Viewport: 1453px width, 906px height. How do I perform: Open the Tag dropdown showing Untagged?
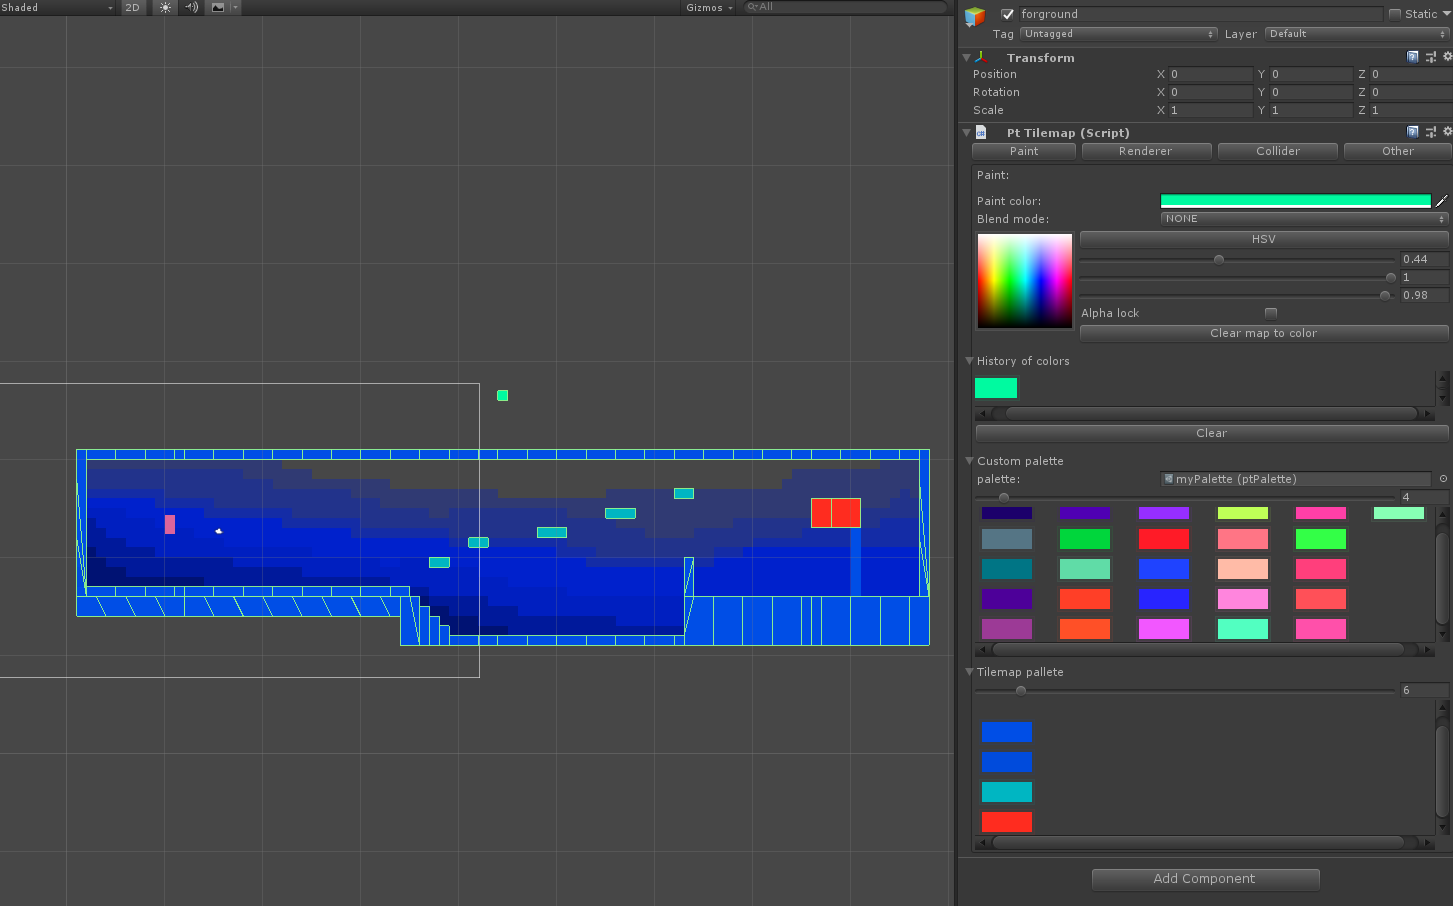pyautogui.click(x=1118, y=34)
